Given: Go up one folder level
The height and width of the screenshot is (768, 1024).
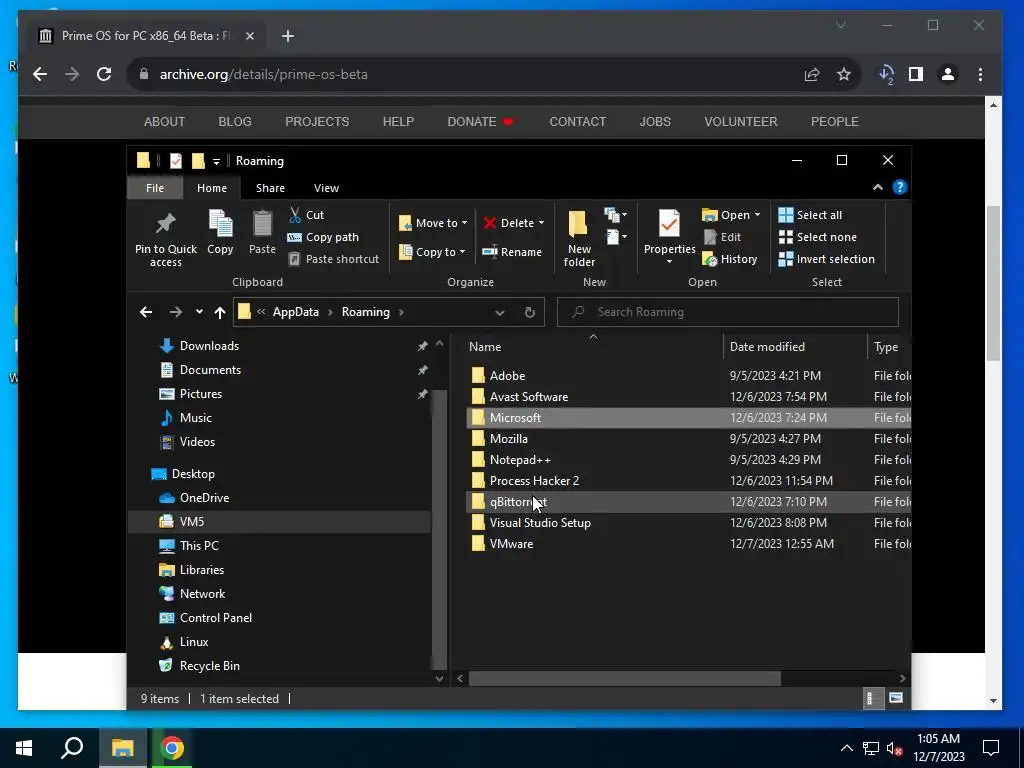Looking at the screenshot, I should coord(220,312).
